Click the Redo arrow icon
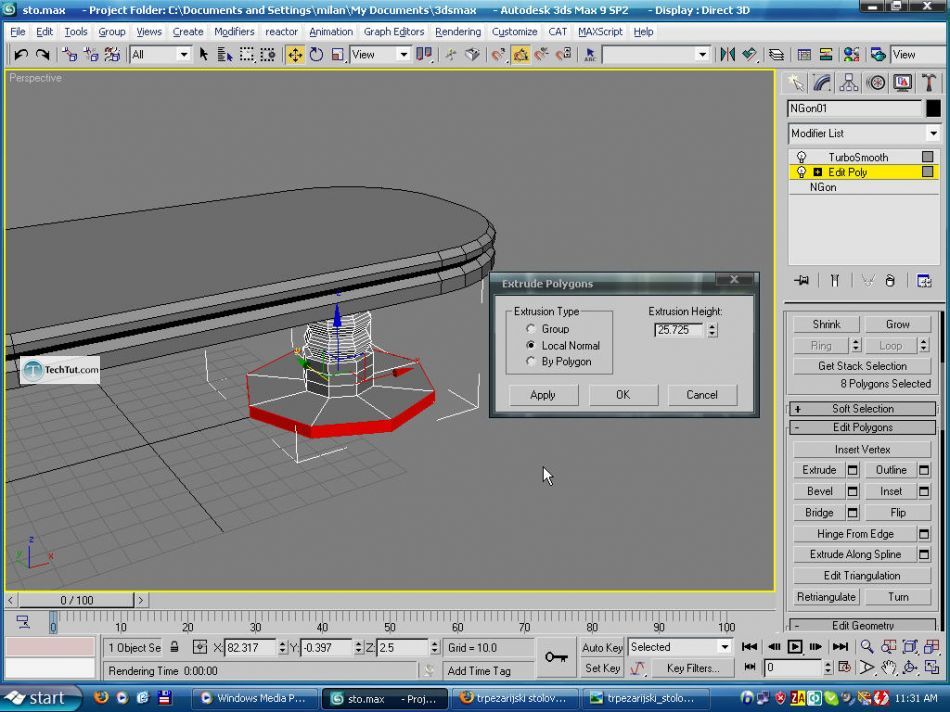 (42, 55)
